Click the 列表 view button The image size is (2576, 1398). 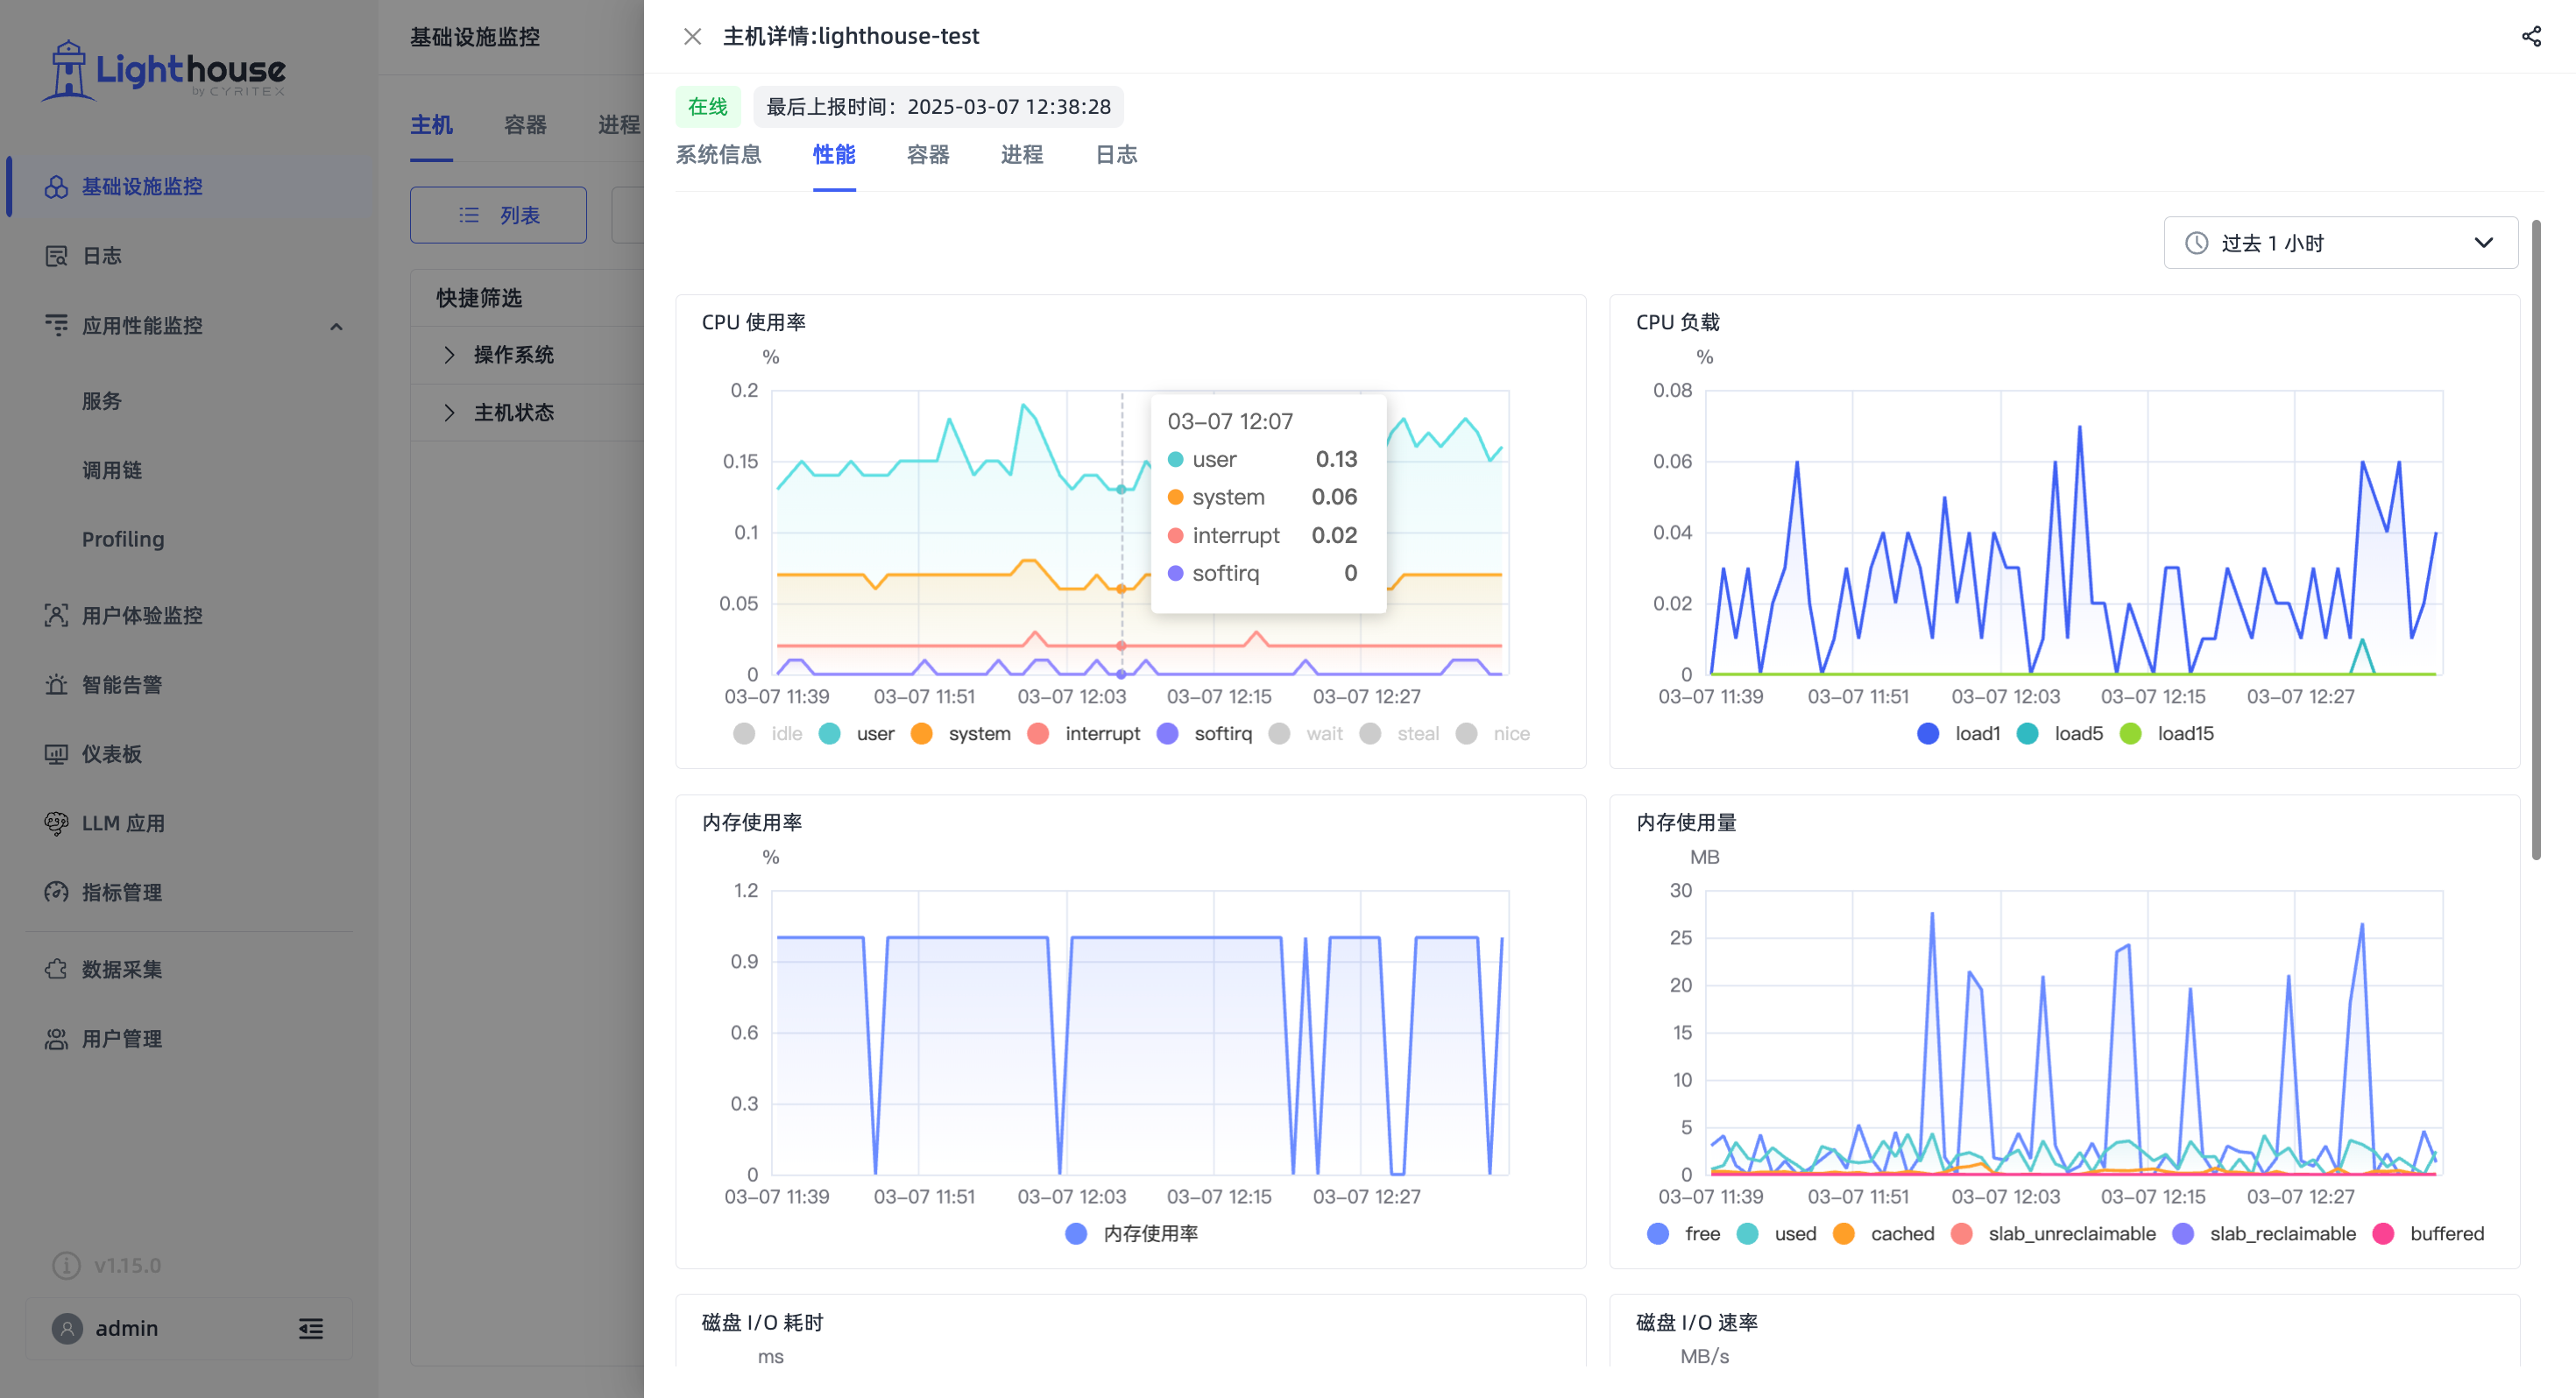(498, 215)
